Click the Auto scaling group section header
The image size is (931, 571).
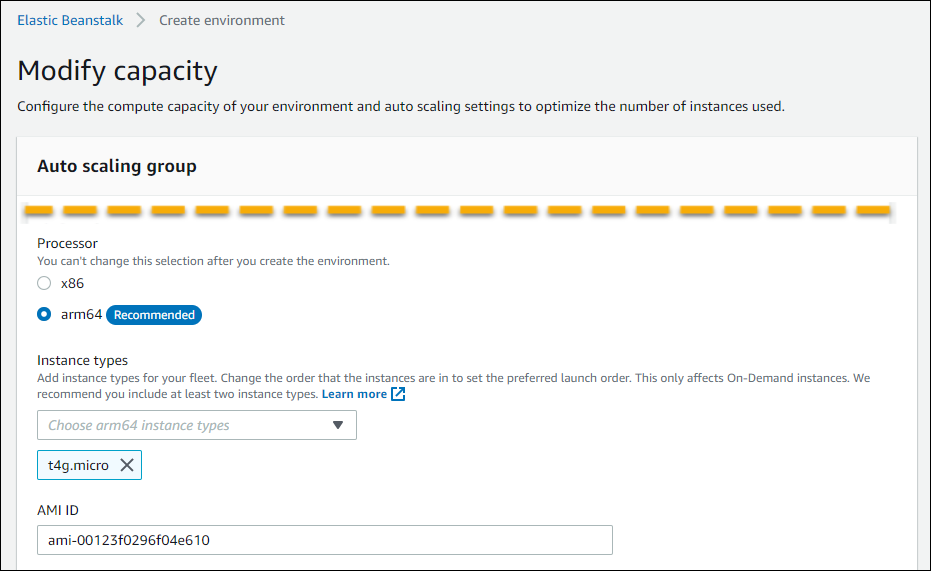pyautogui.click(x=117, y=167)
